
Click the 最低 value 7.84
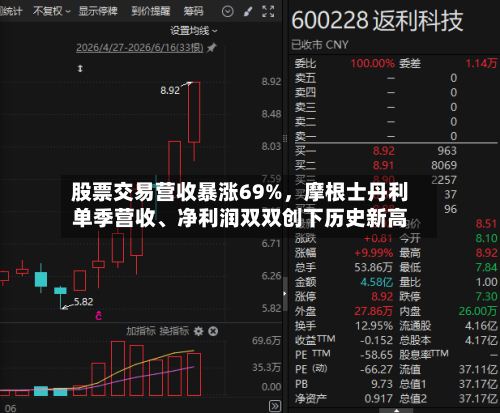[486, 267]
